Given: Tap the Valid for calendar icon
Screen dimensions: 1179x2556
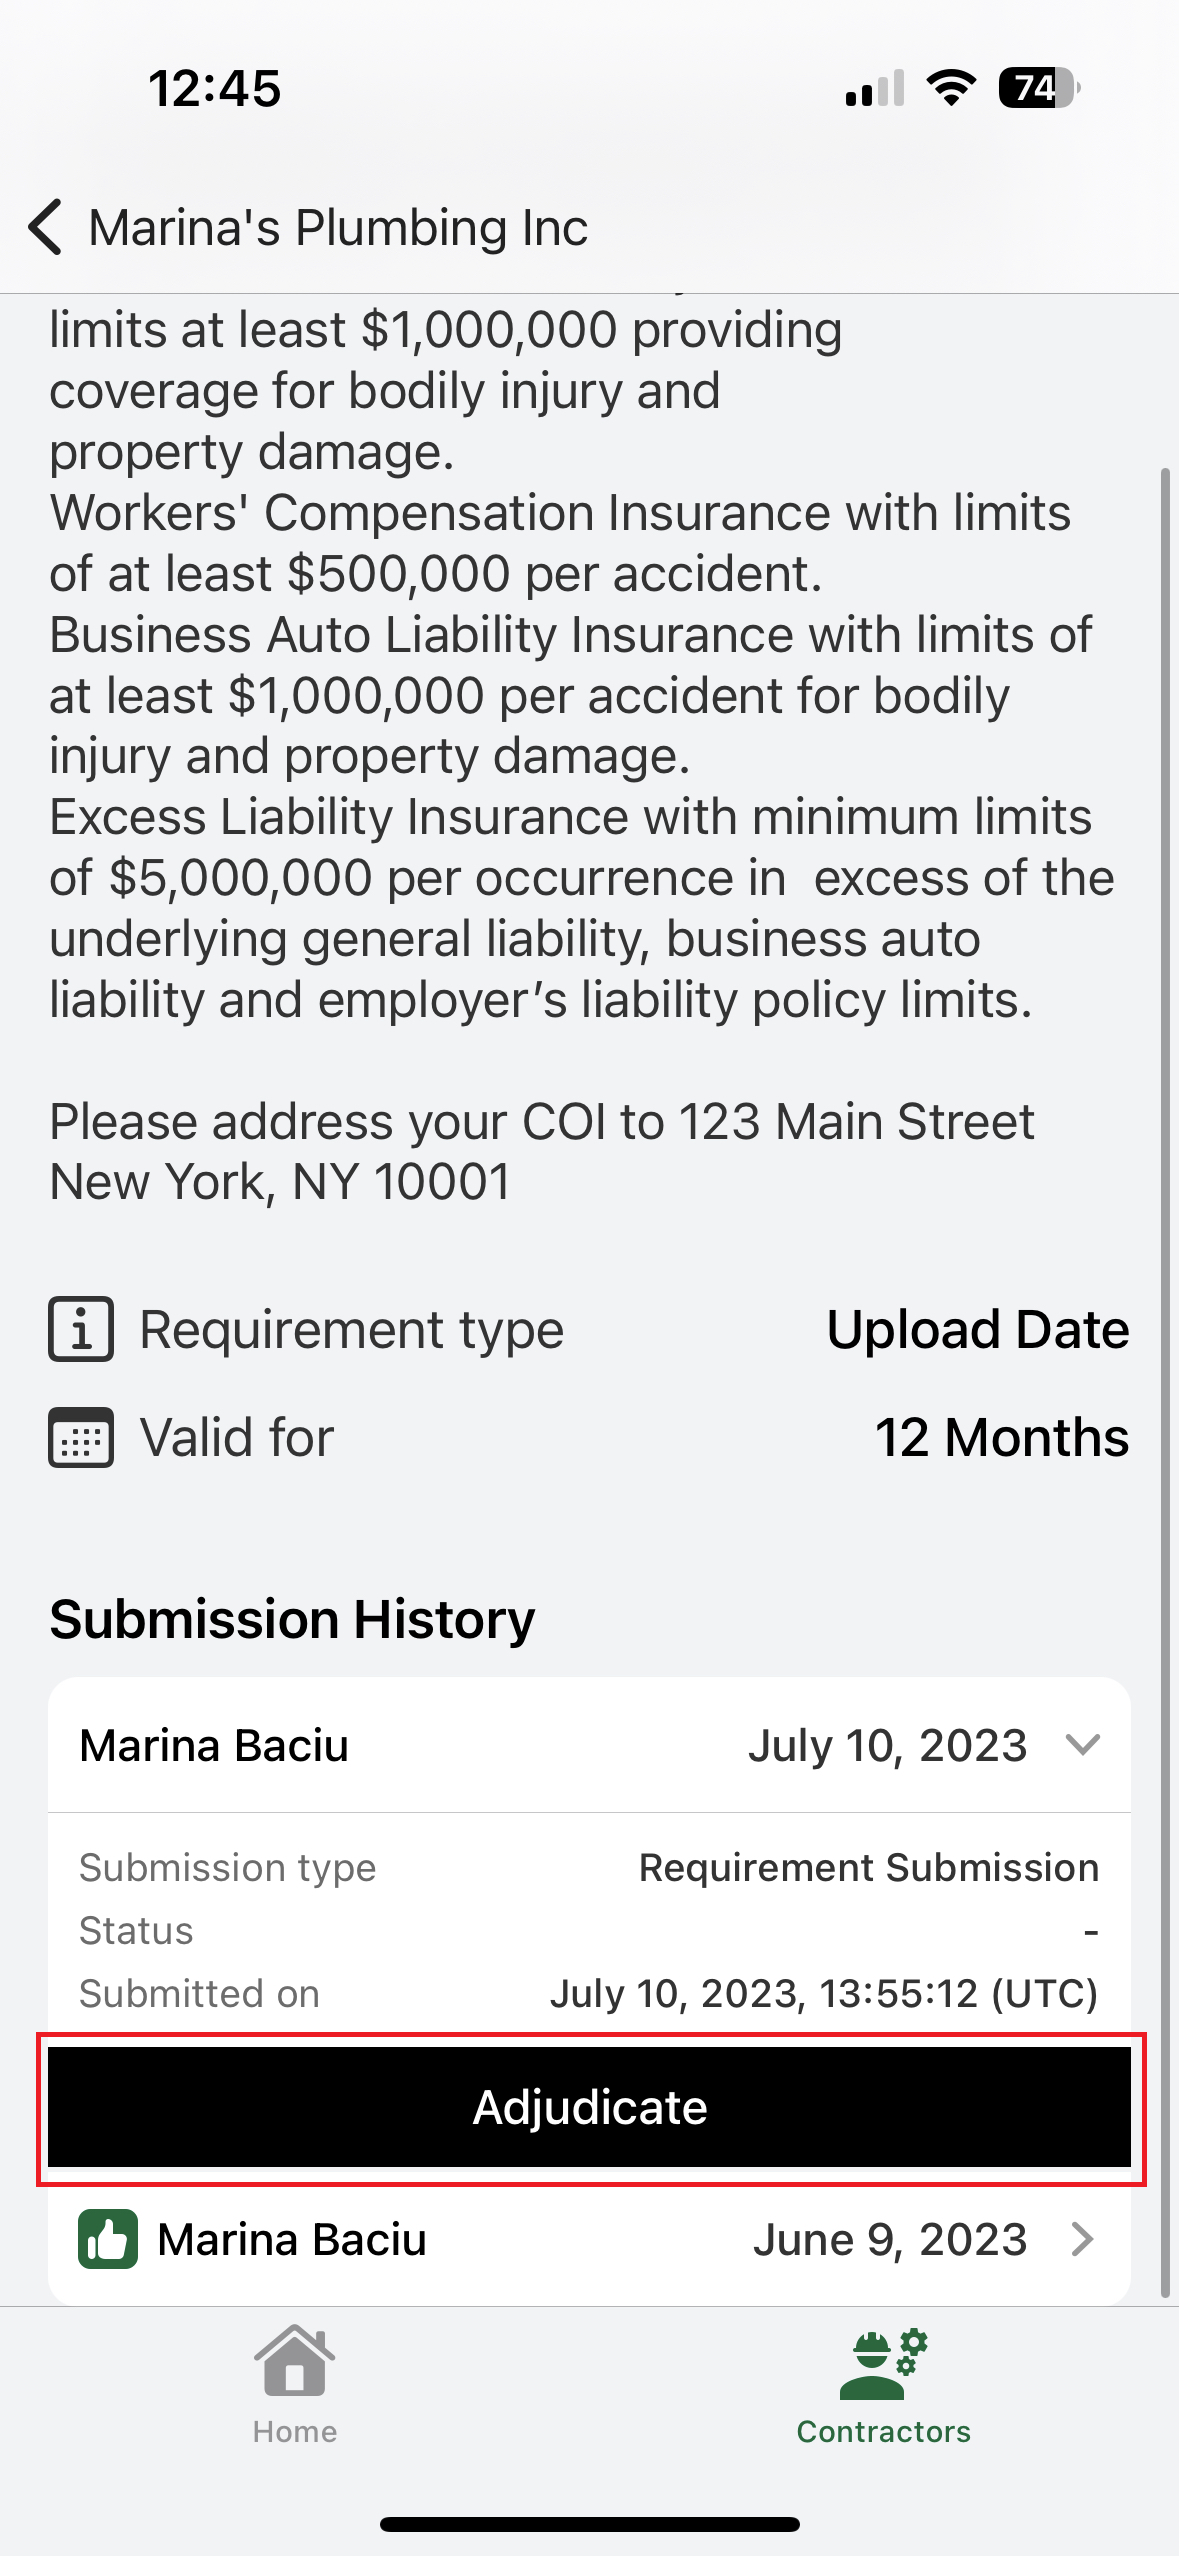Looking at the screenshot, I should point(81,1437).
